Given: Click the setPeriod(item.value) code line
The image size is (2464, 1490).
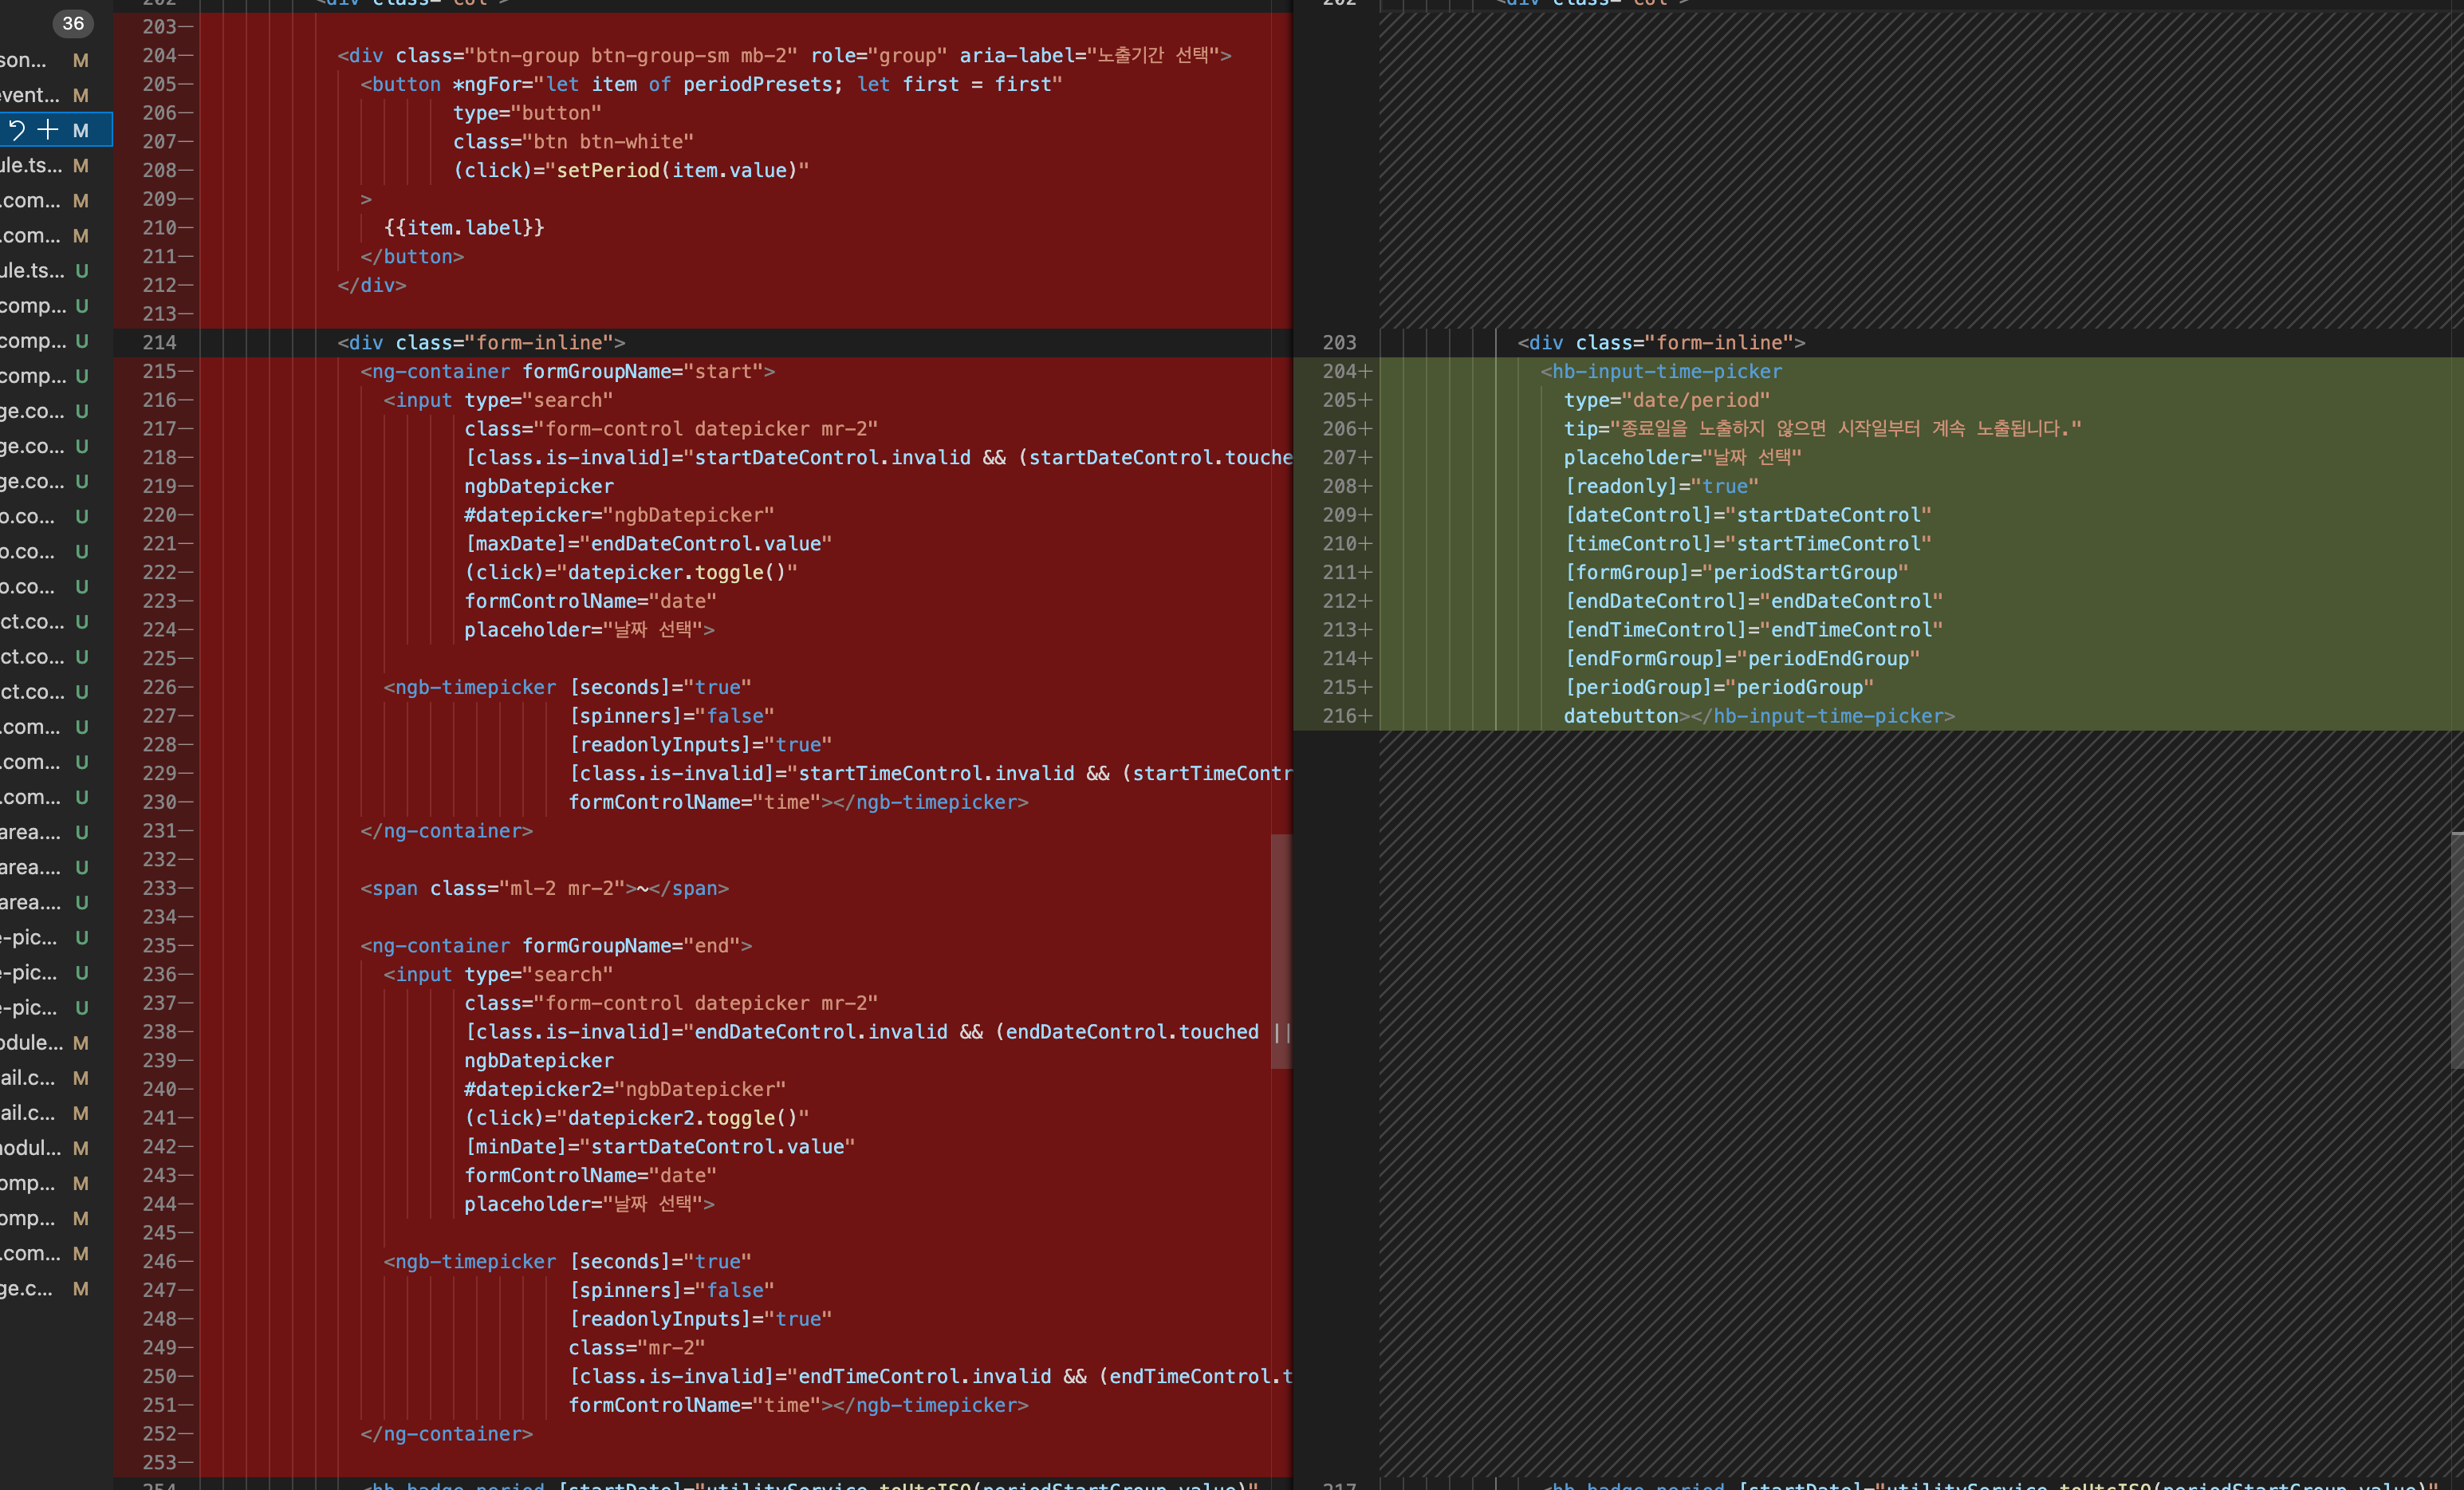Looking at the screenshot, I should (630, 171).
